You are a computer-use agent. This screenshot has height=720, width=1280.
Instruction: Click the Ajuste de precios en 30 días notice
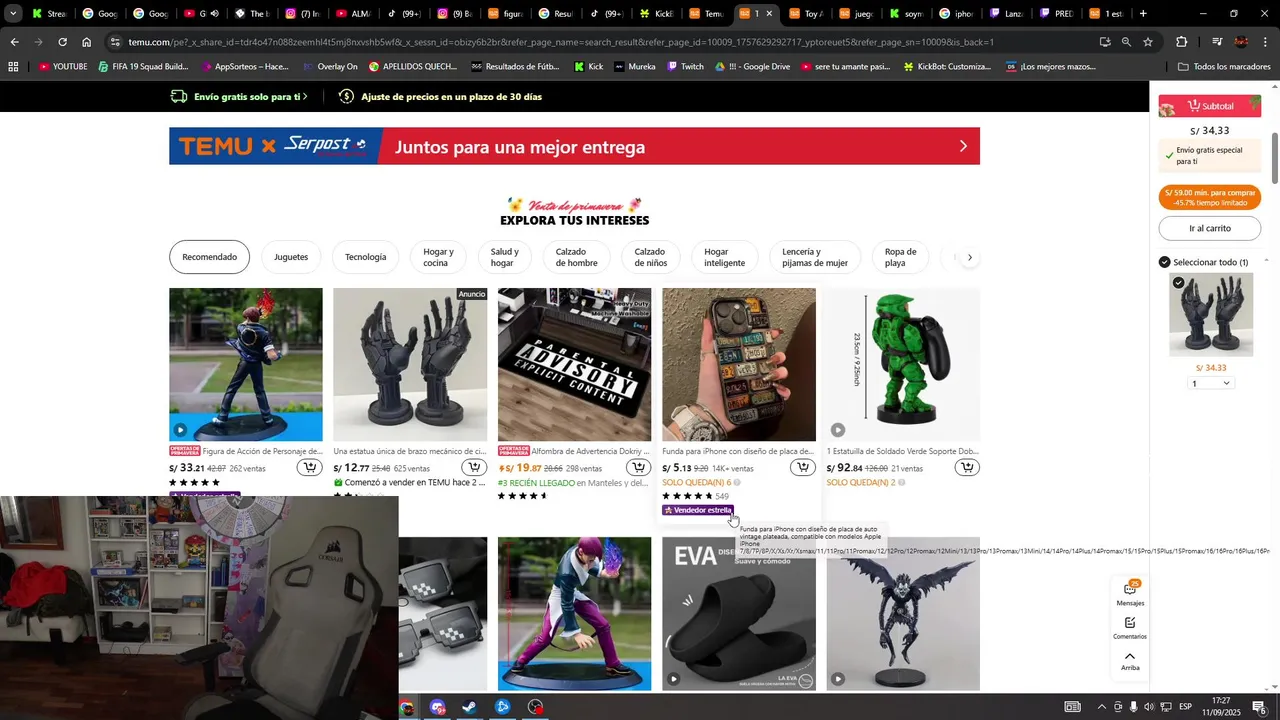[x=441, y=97]
